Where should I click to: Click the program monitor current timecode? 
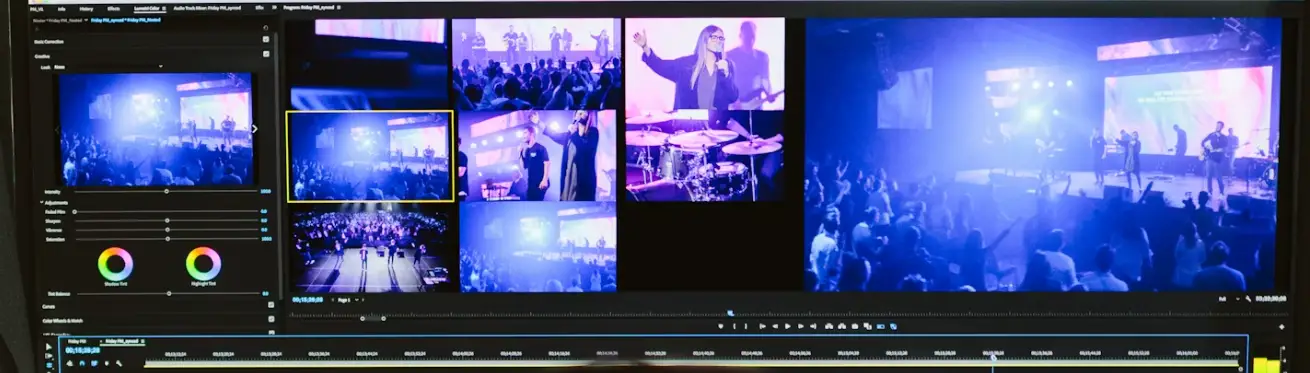point(307,299)
